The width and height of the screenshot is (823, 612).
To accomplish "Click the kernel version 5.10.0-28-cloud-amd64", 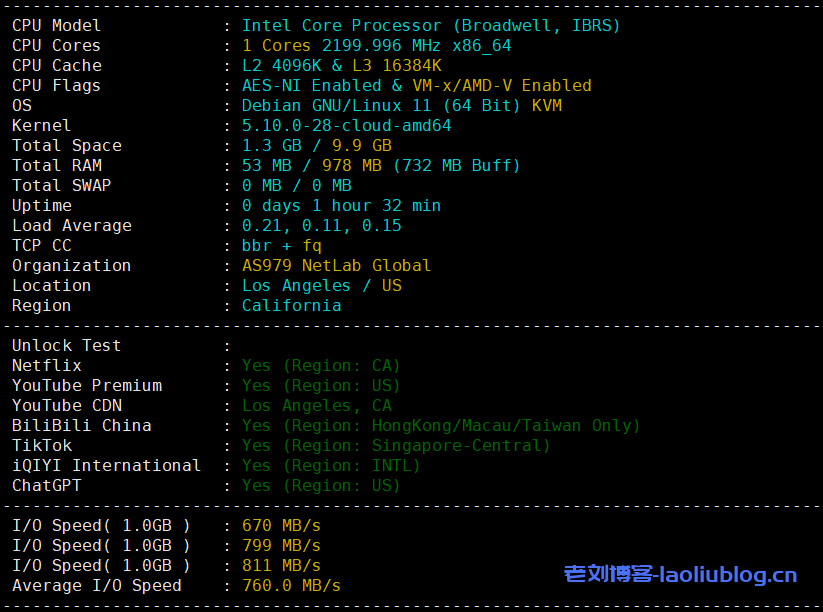I will 346,126.
